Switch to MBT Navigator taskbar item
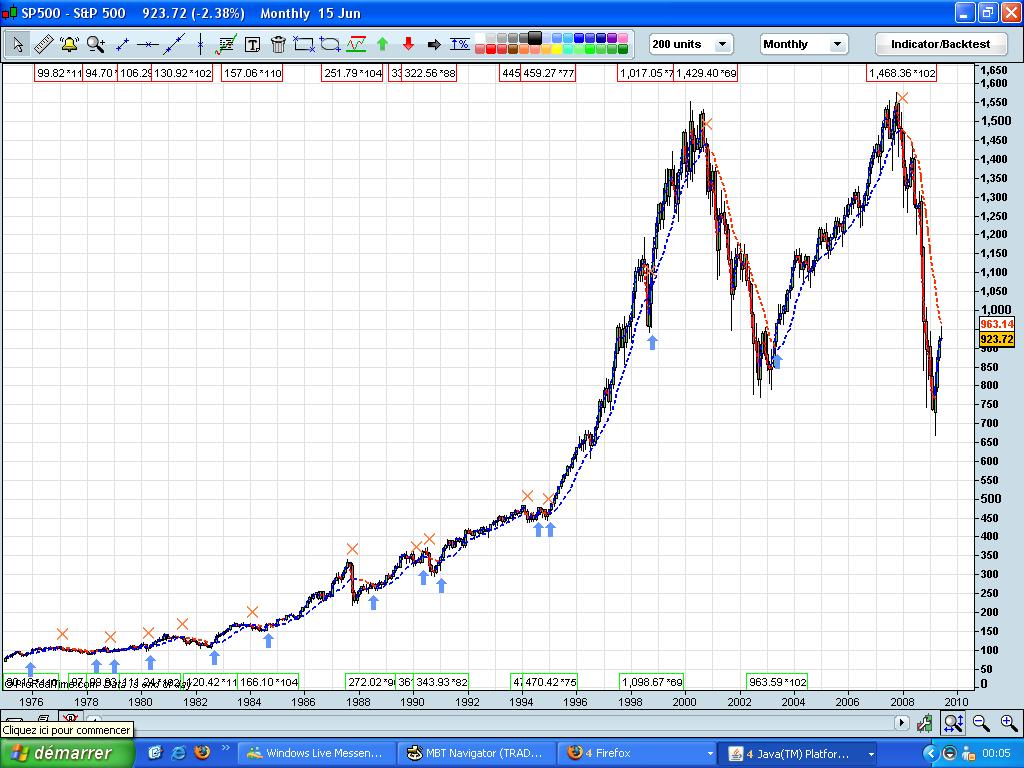Image resolution: width=1024 pixels, height=768 pixels. pos(477,754)
